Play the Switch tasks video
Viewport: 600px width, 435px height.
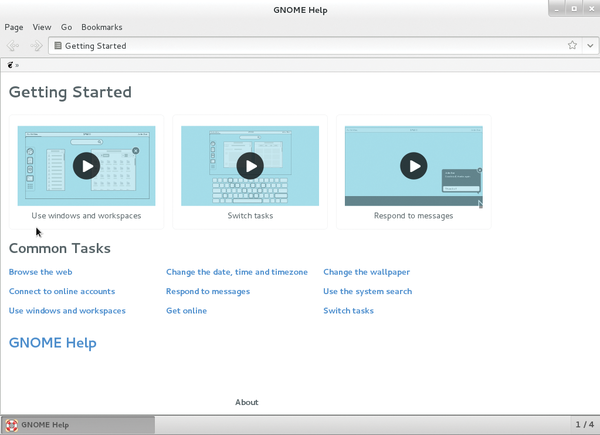click(250, 166)
